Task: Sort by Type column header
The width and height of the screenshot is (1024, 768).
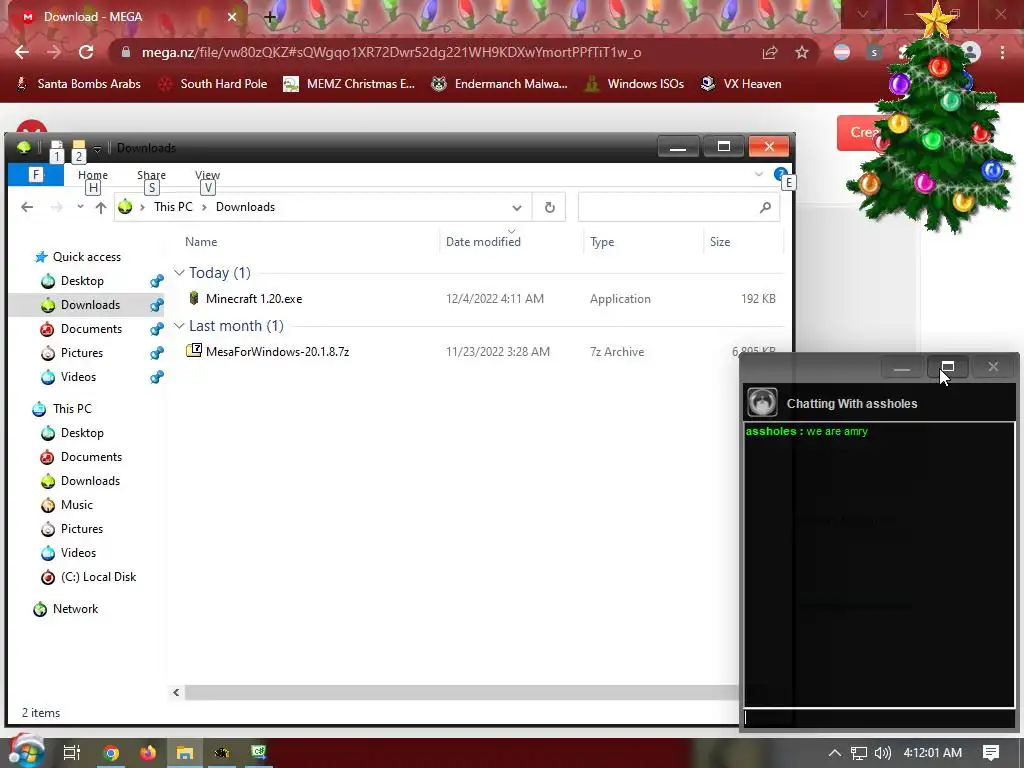Action: pos(602,242)
